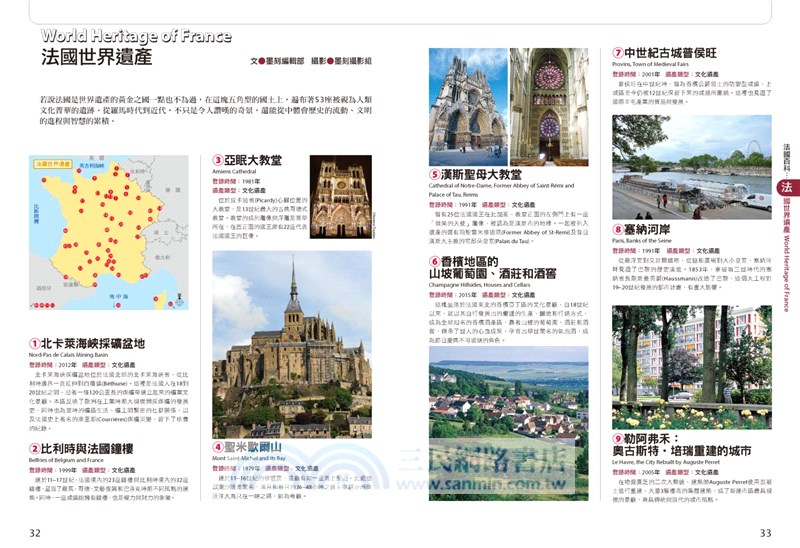The height and width of the screenshot is (548, 800).
Task: Open the Amiens Cathedral night photo
Action: coord(340,196)
